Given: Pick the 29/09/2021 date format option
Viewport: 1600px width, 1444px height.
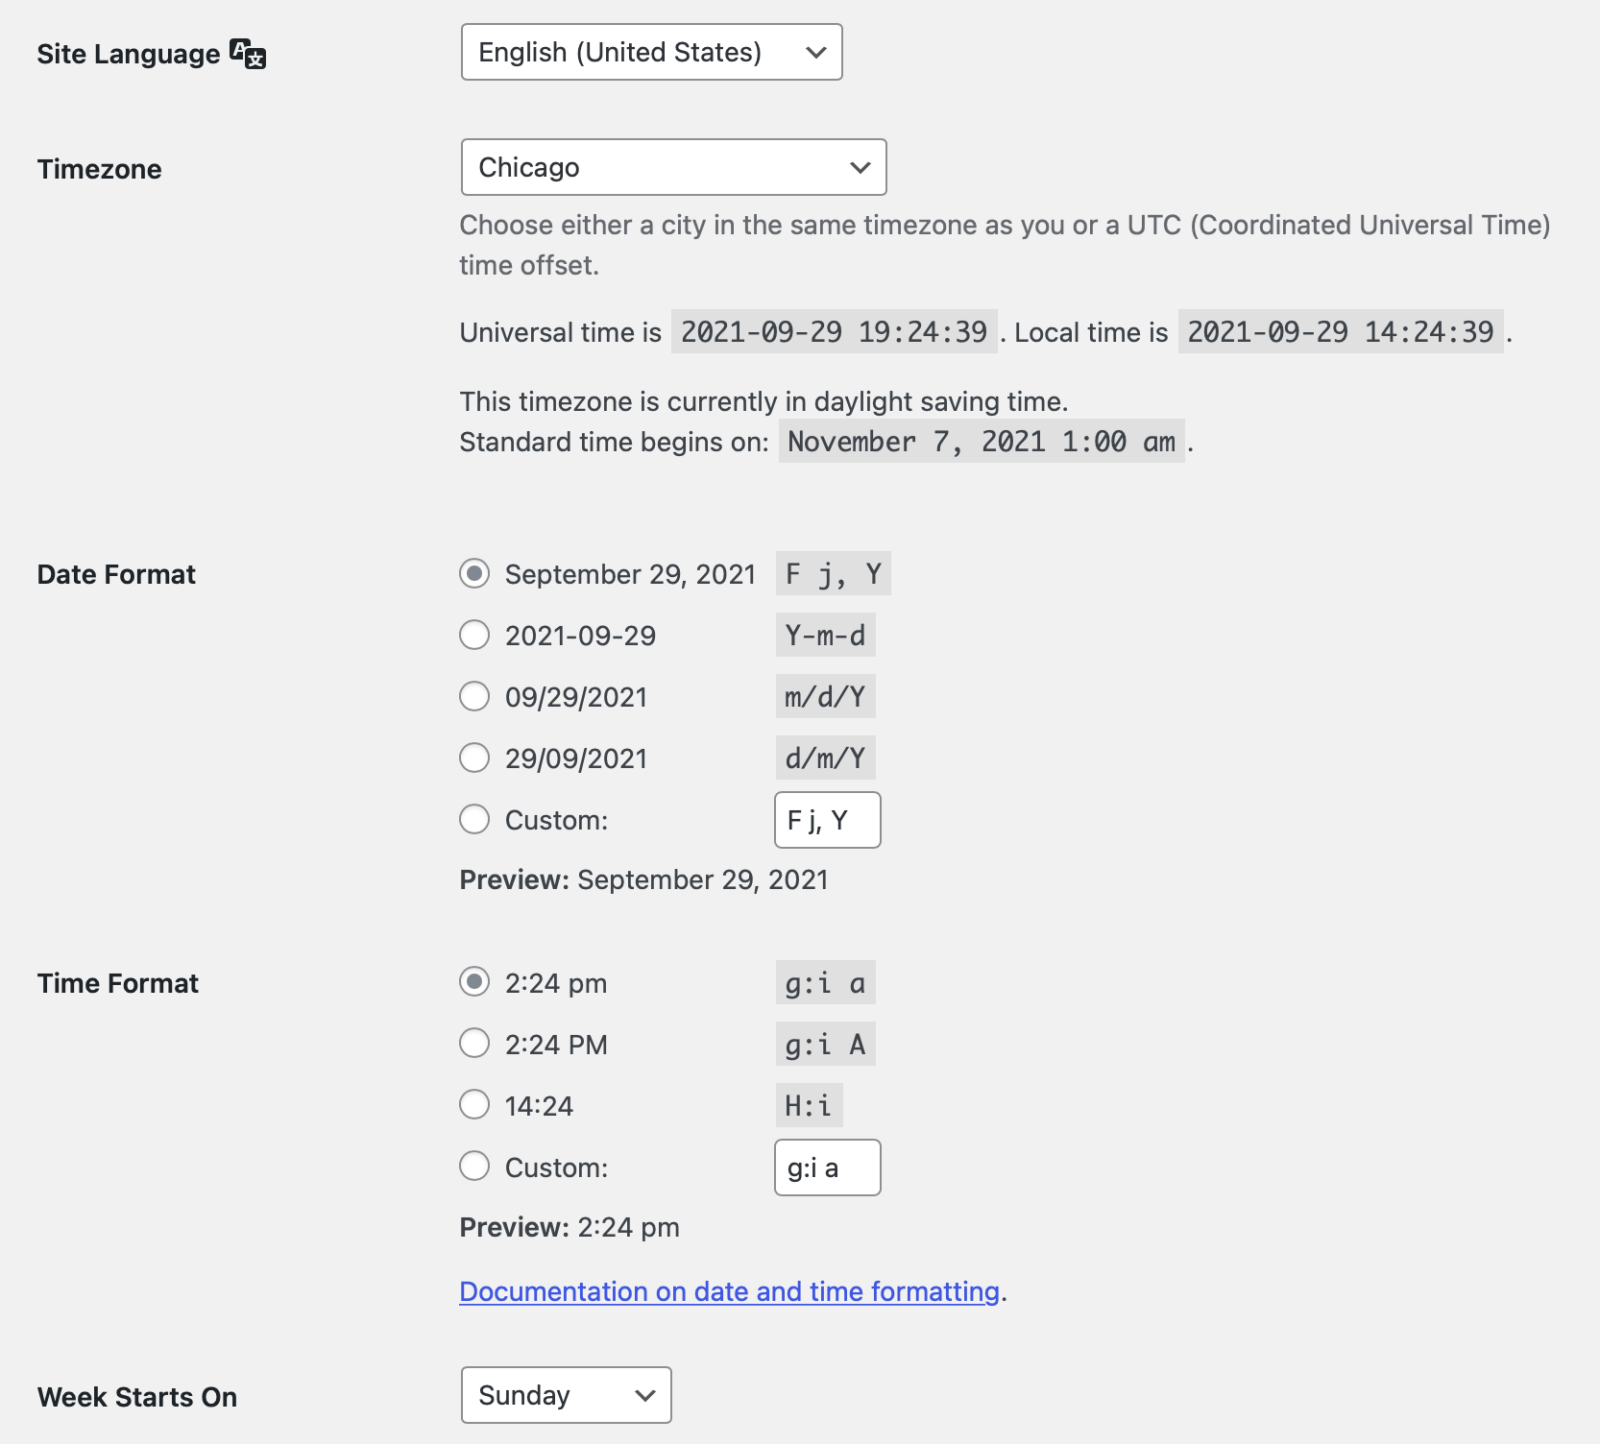Looking at the screenshot, I should click(474, 758).
